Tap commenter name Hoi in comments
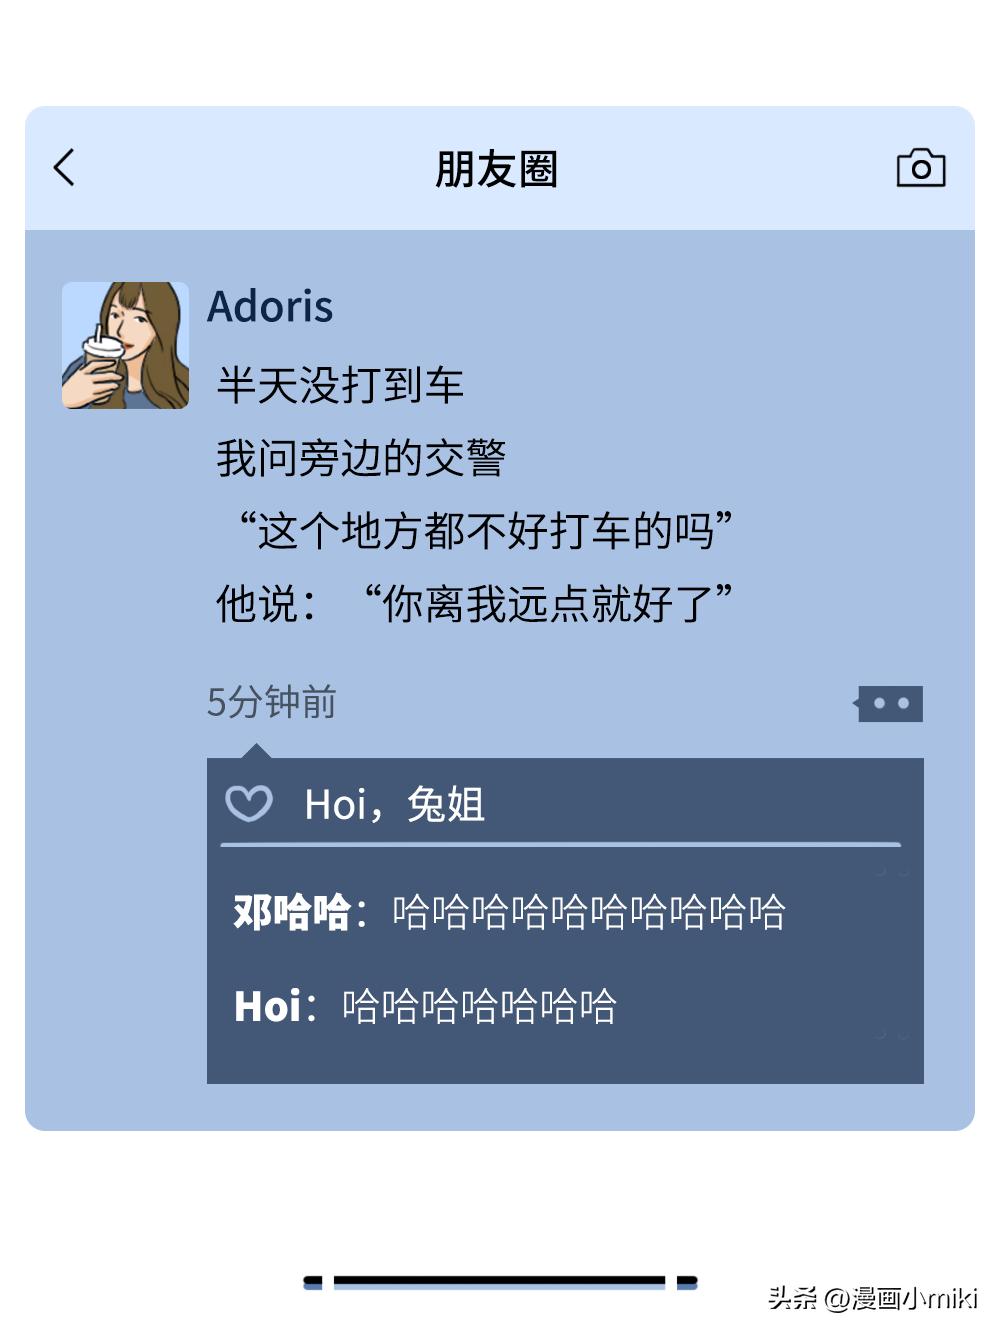The height and width of the screenshot is (1333, 1000). tap(267, 1006)
